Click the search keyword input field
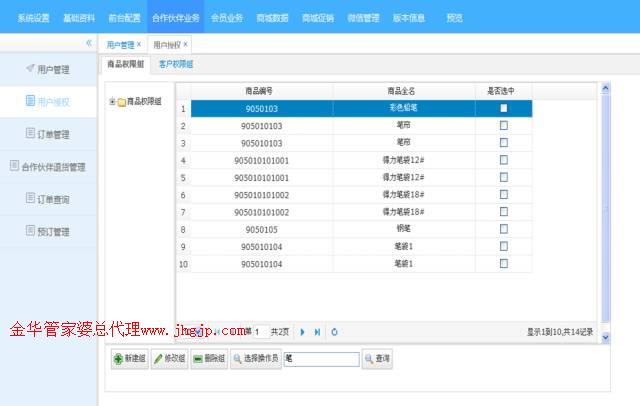This screenshot has width=640, height=406. coord(322,359)
